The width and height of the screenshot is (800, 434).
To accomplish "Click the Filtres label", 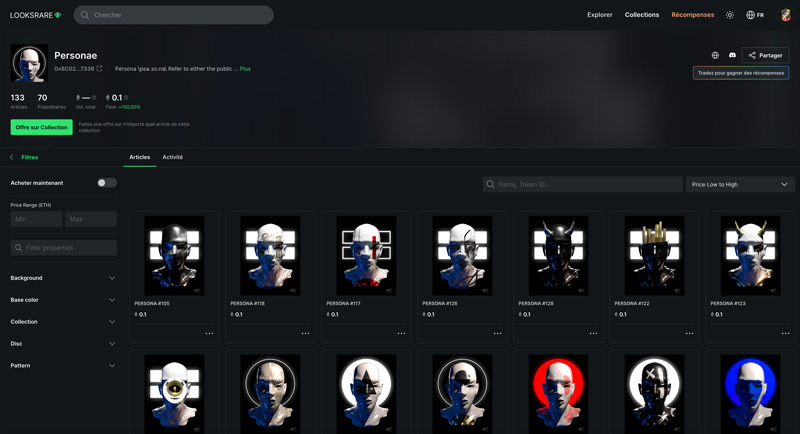I will click(30, 157).
